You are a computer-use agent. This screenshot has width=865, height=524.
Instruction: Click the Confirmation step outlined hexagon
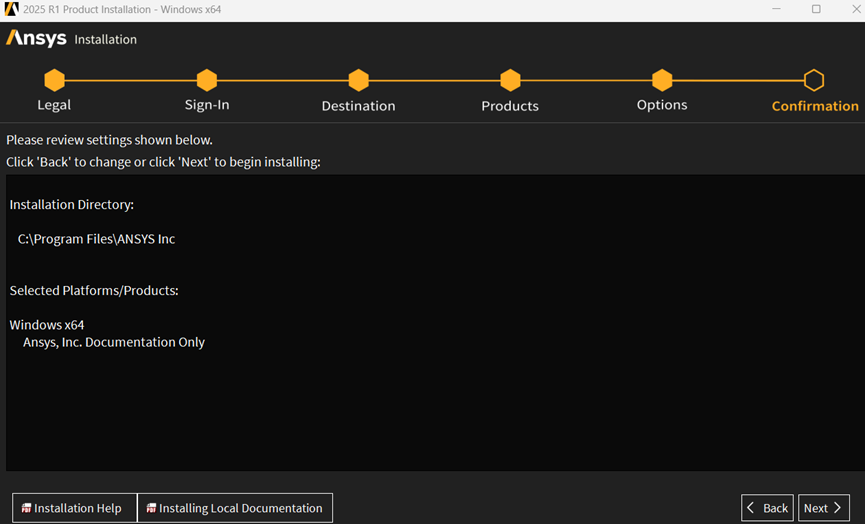pyautogui.click(x=814, y=81)
